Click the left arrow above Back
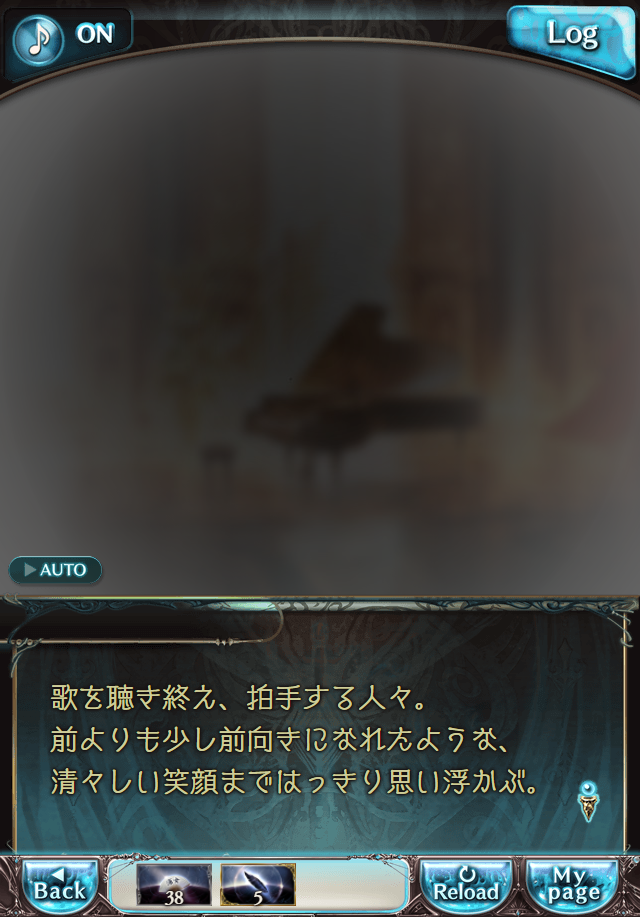The image size is (640, 917). 59,874
